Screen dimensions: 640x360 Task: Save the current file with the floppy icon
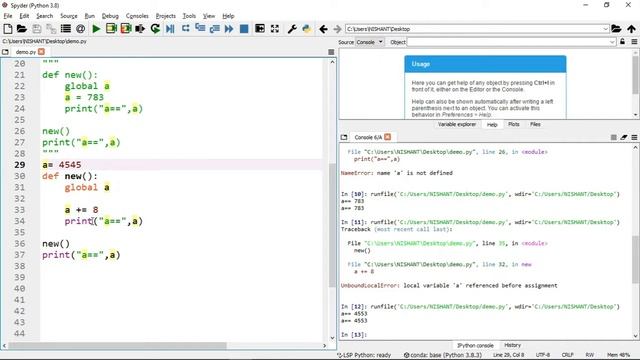point(37,29)
